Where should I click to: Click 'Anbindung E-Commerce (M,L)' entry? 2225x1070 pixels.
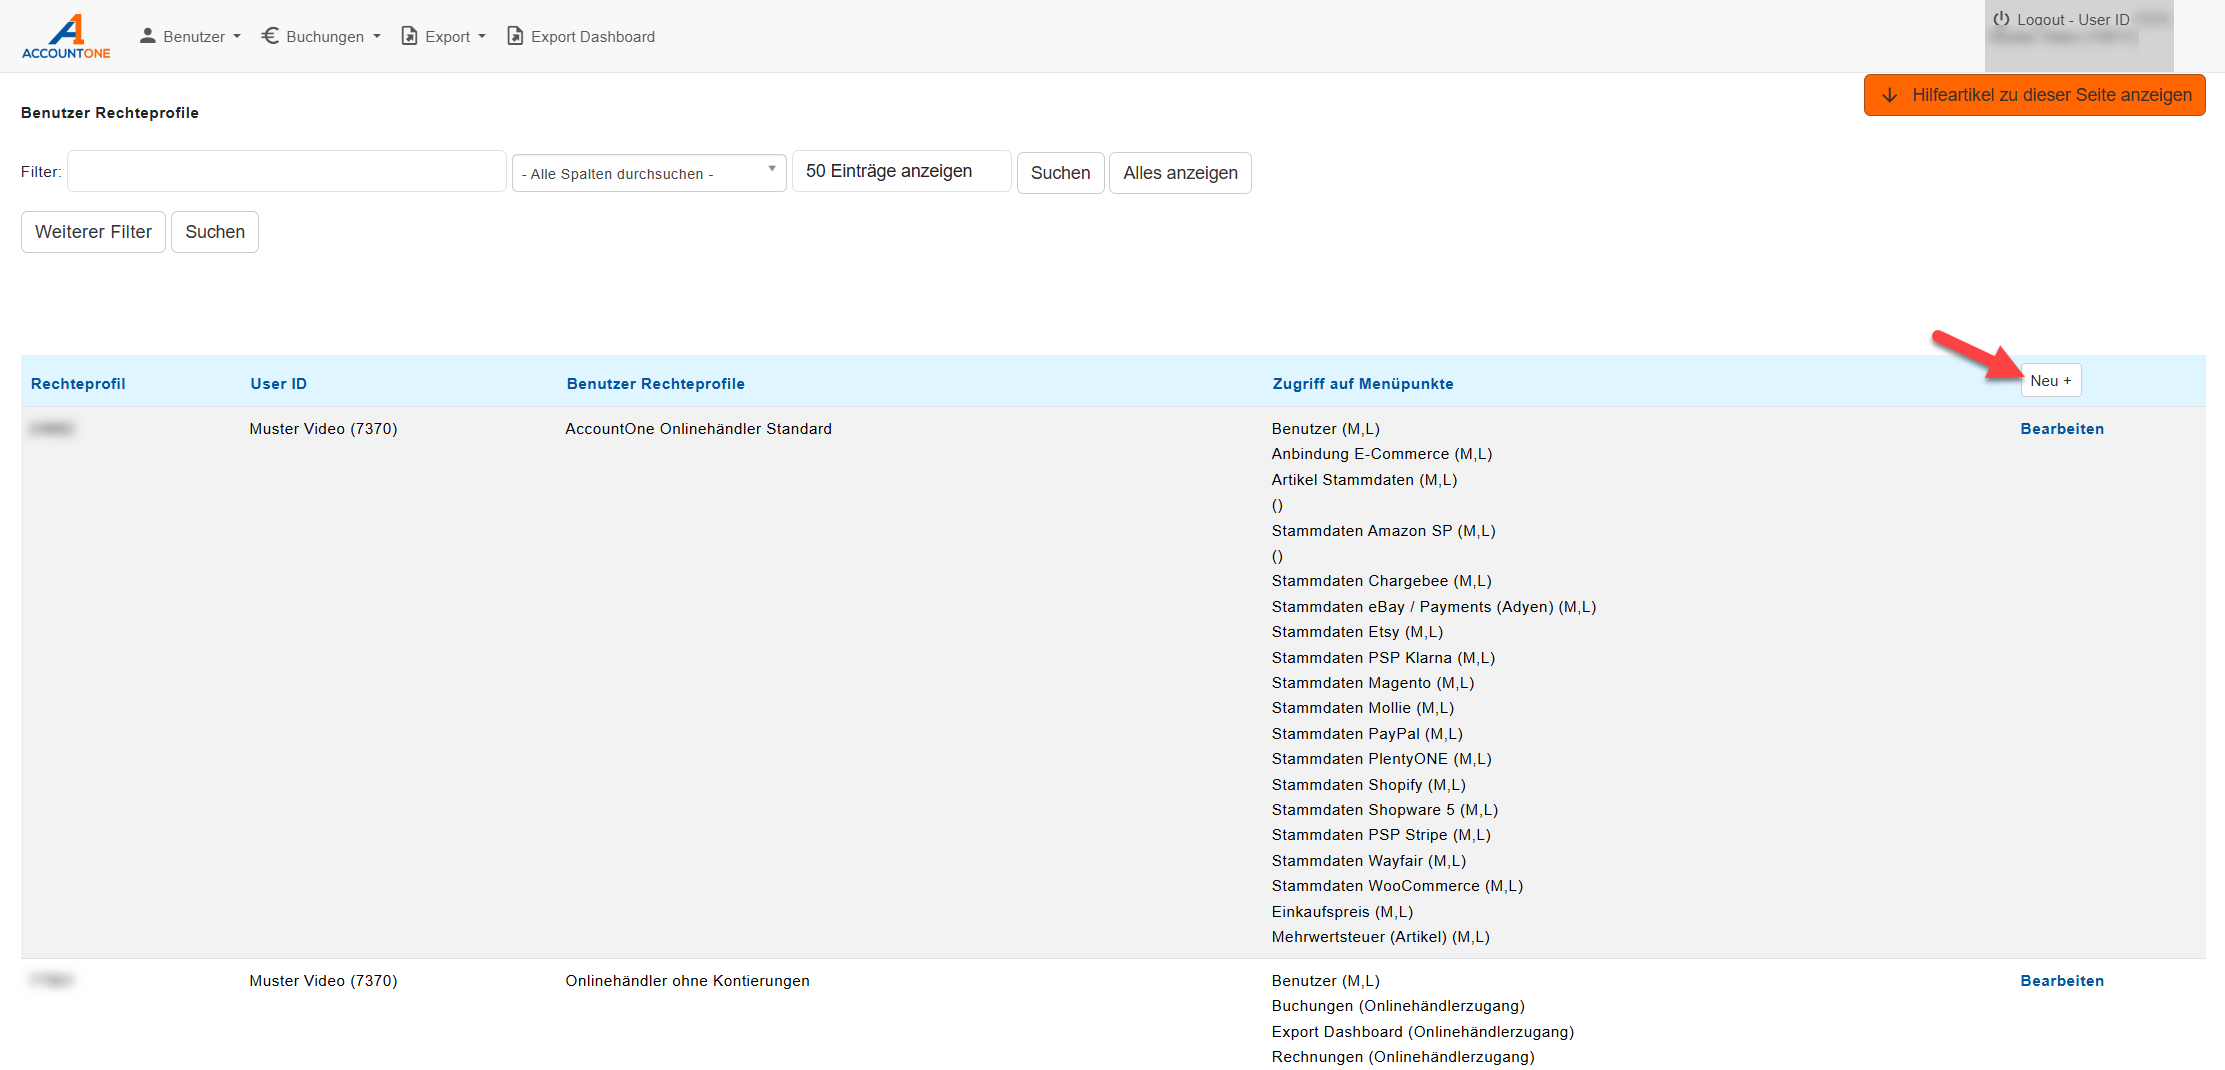[x=1381, y=454]
